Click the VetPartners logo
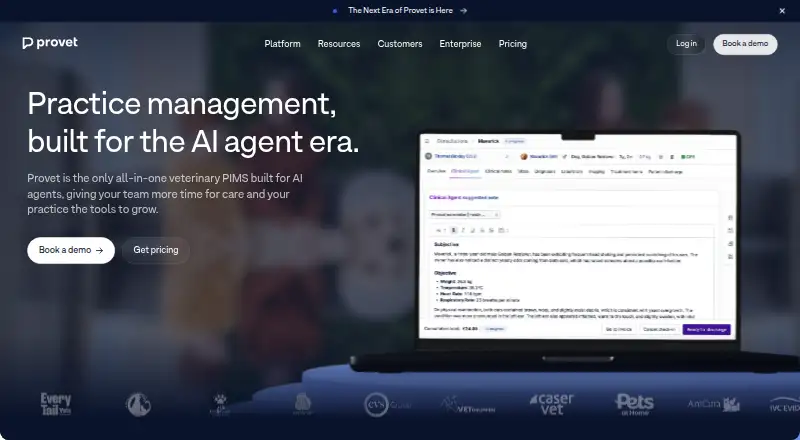The image size is (800, 440). [468, 405]
